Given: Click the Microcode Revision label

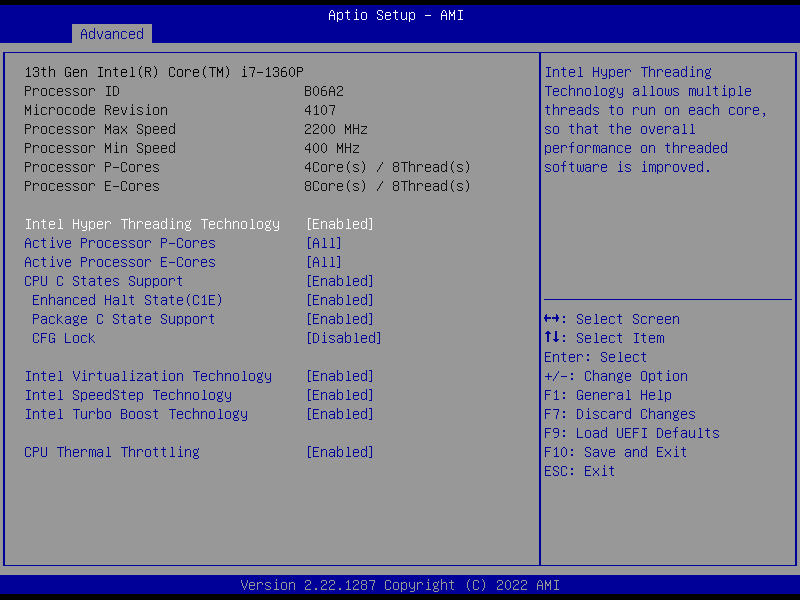Looking at the screenshot, I should click(96, 110).
